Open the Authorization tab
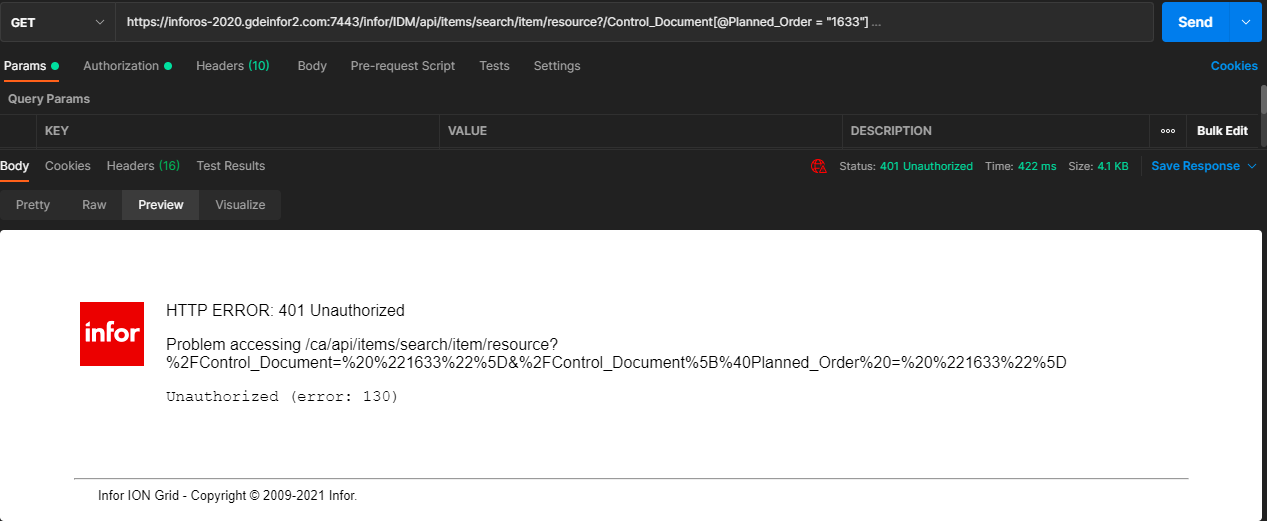The image size is (1267, 521). 127,66
